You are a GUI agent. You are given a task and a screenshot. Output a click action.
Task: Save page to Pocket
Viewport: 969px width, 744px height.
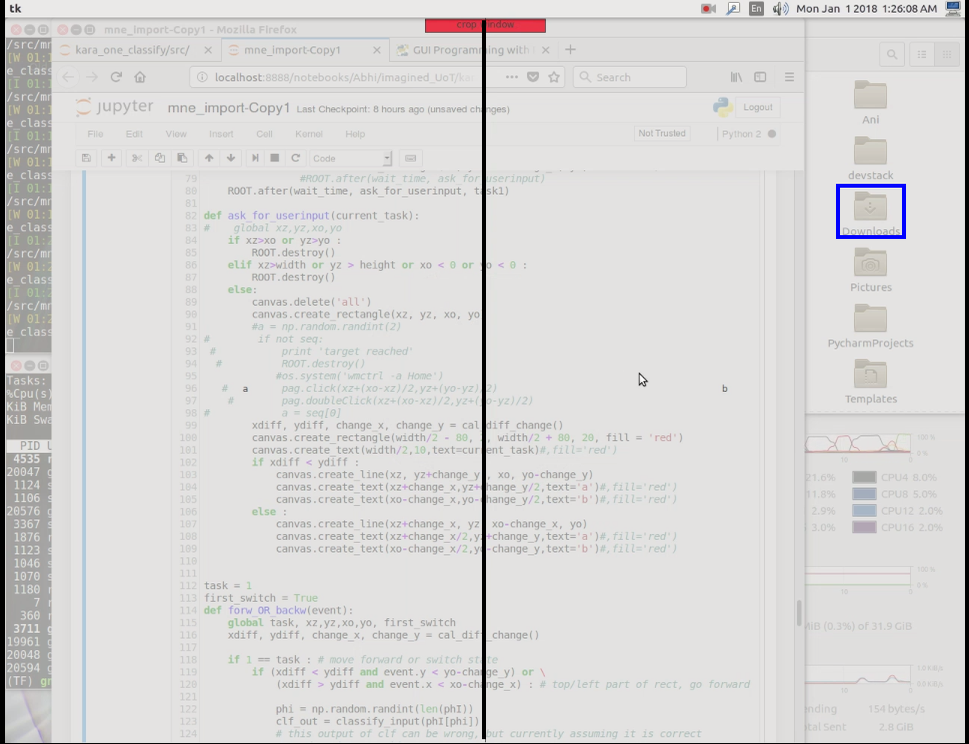coord(533,77)
